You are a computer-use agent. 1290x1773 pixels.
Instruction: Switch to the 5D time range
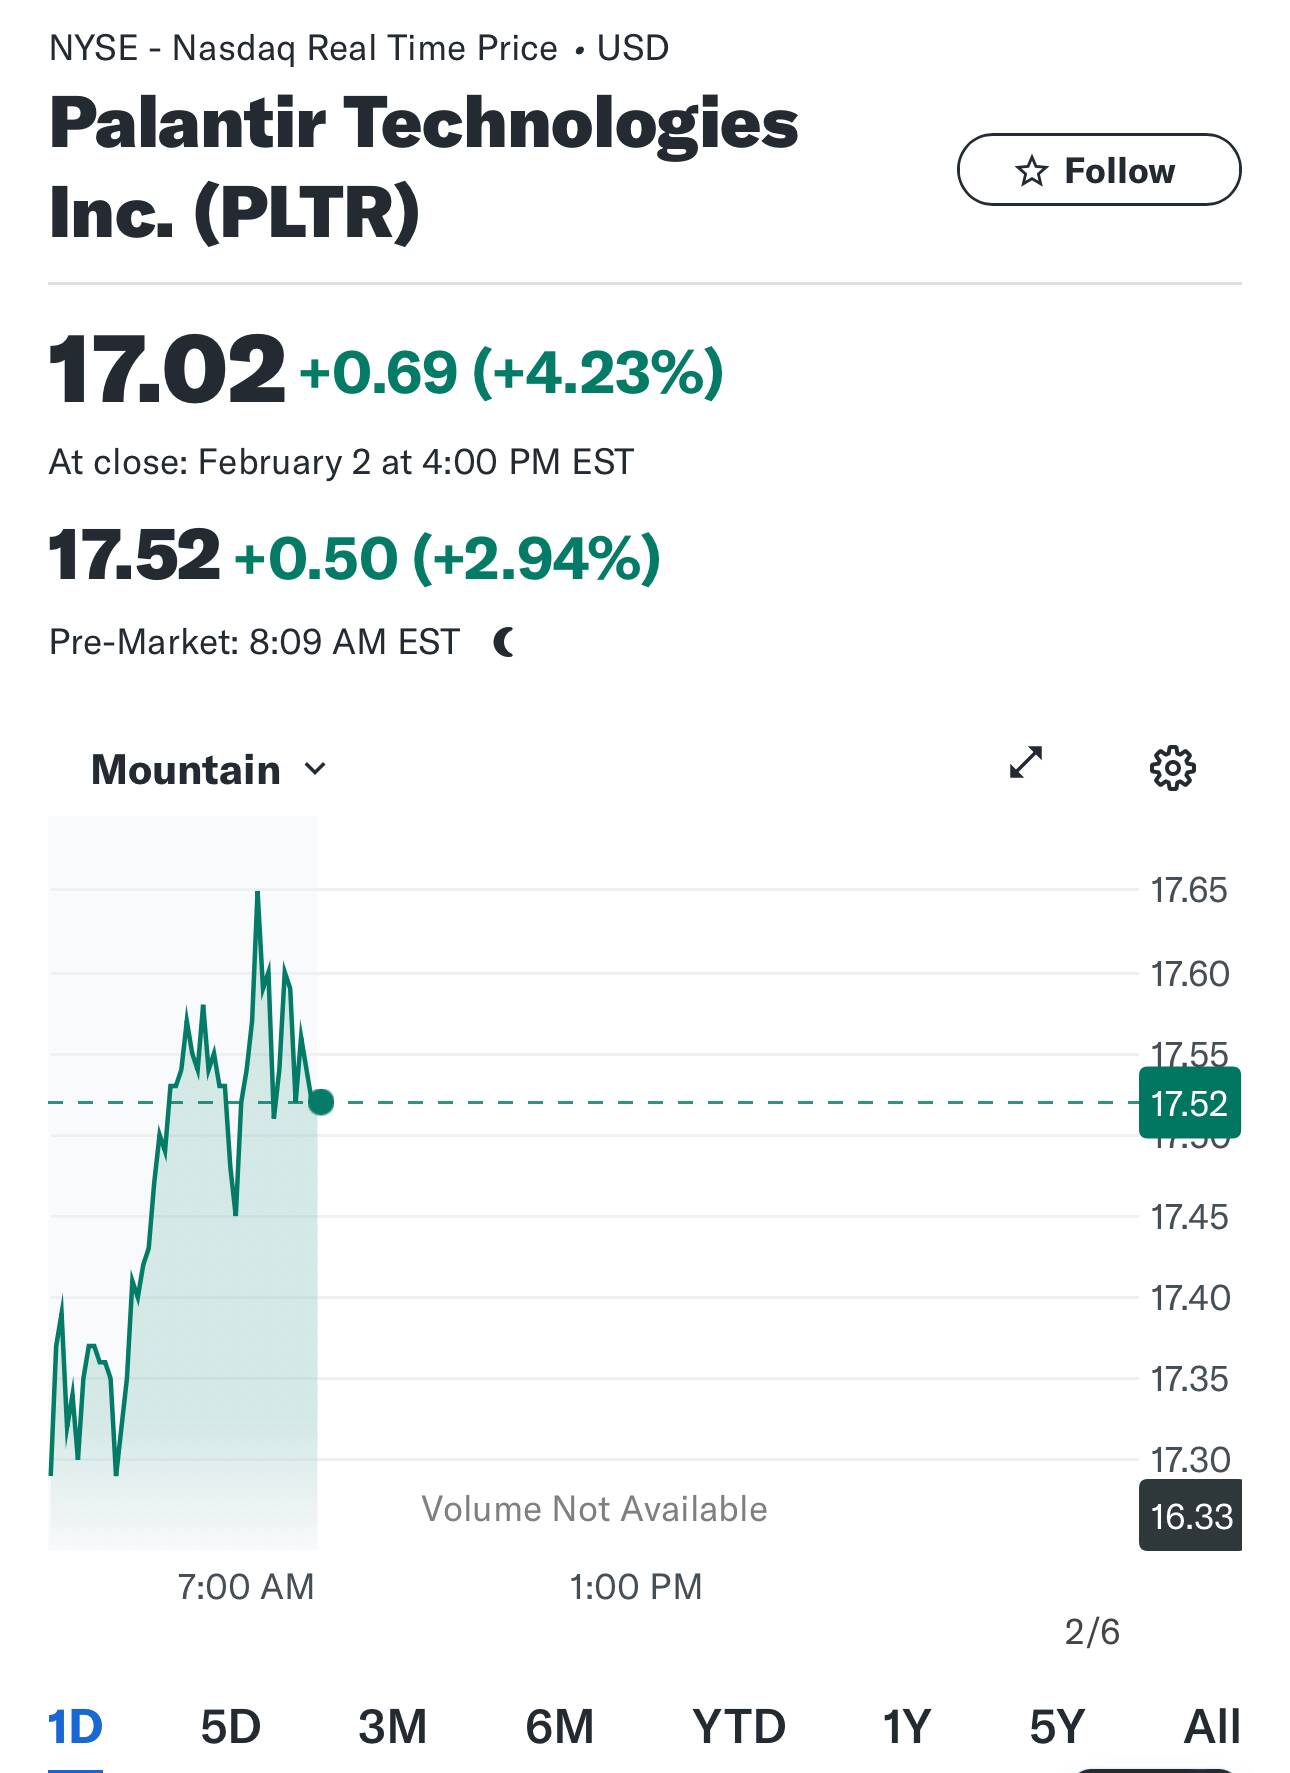click(x=230, y=1727)
